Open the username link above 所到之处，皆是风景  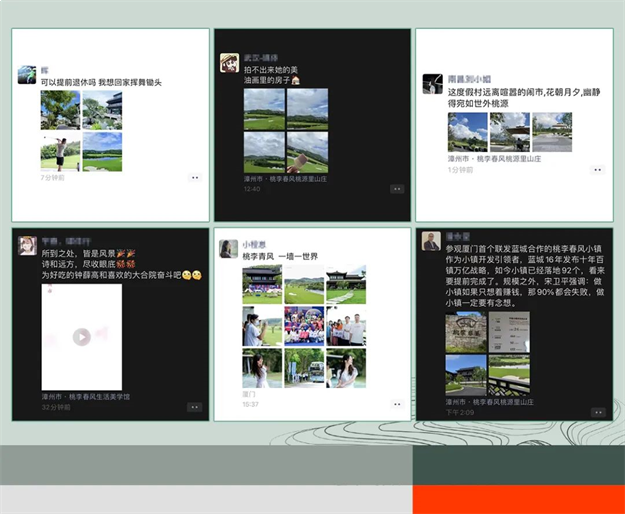click(66, 241)
